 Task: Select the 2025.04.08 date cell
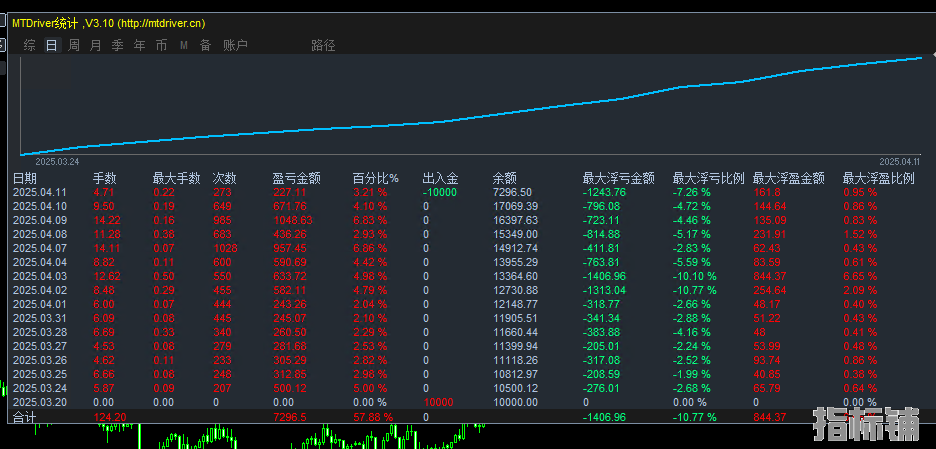coord(39,234)
